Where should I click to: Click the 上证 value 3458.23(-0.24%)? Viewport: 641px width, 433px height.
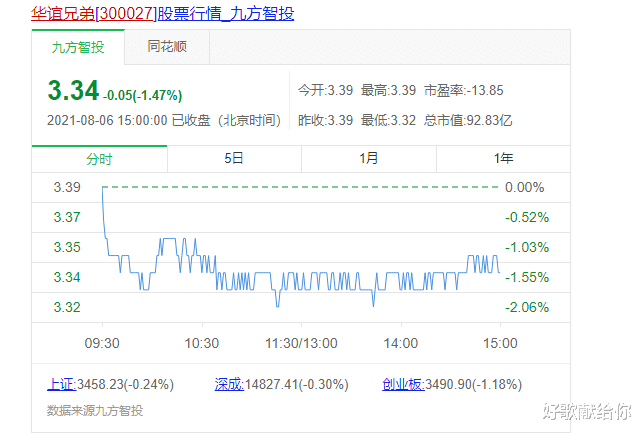[126, 384]
